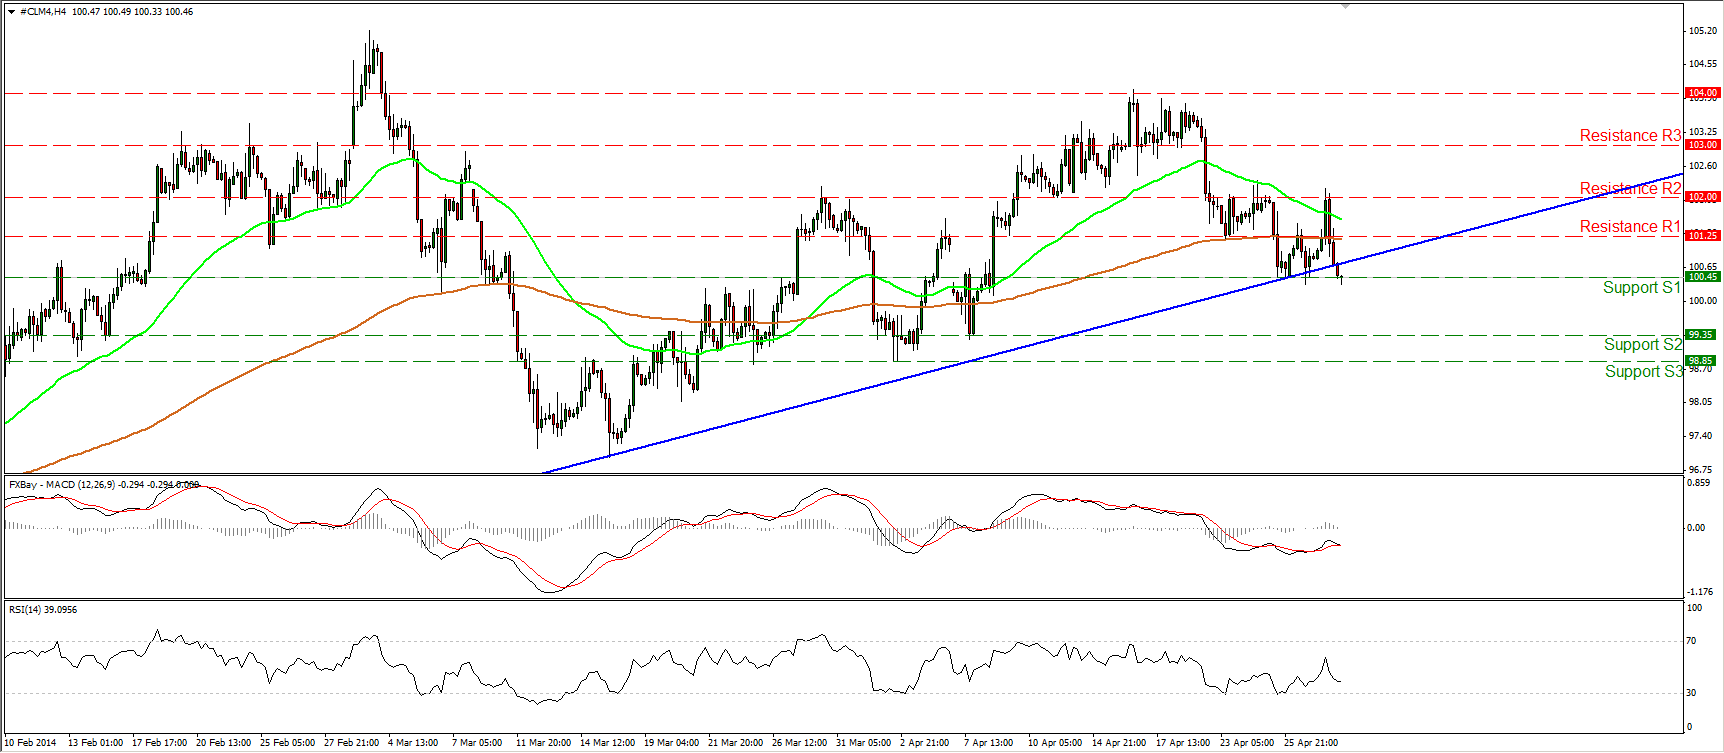Click the 7 Mar 05:00 time label
Viewport: 1724px width, 753px height.
point(477,743)
